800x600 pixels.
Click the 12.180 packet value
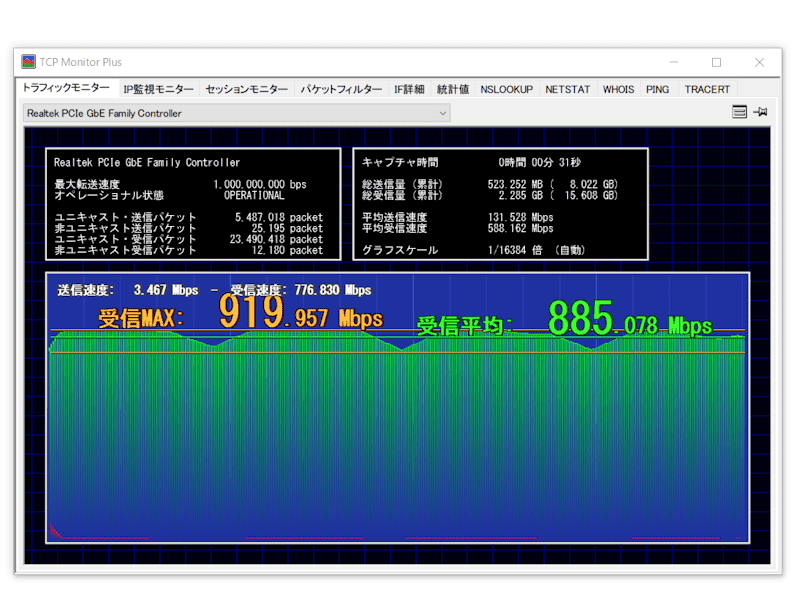pos(287,250)
